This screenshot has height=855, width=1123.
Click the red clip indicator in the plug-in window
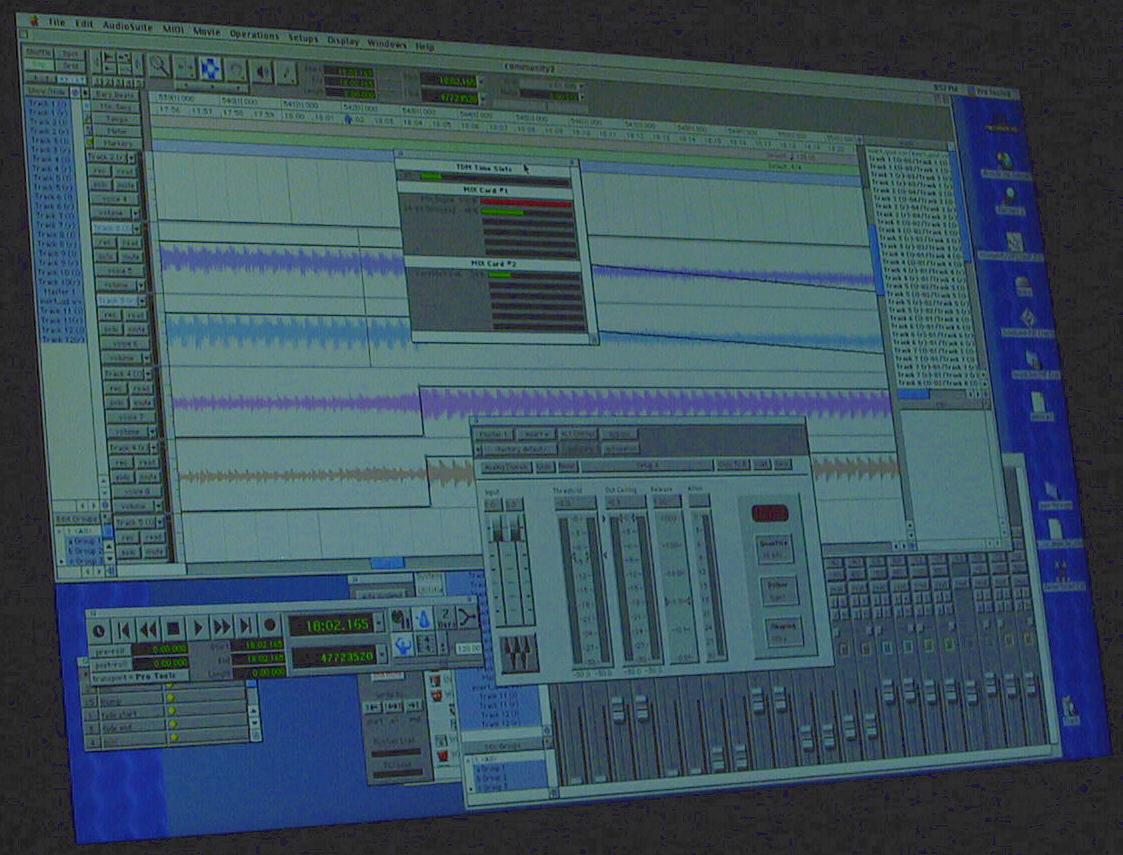(769, 513)
